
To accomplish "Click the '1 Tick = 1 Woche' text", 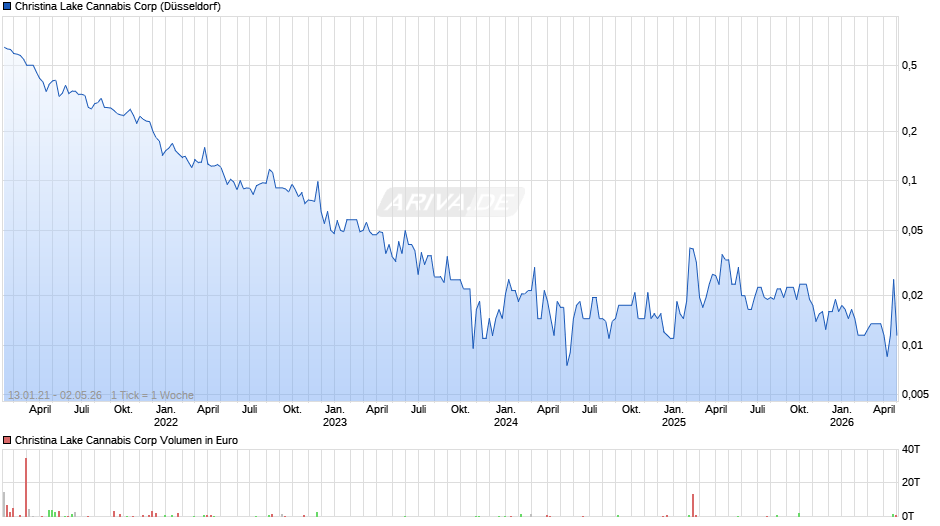I will [152, 395].
